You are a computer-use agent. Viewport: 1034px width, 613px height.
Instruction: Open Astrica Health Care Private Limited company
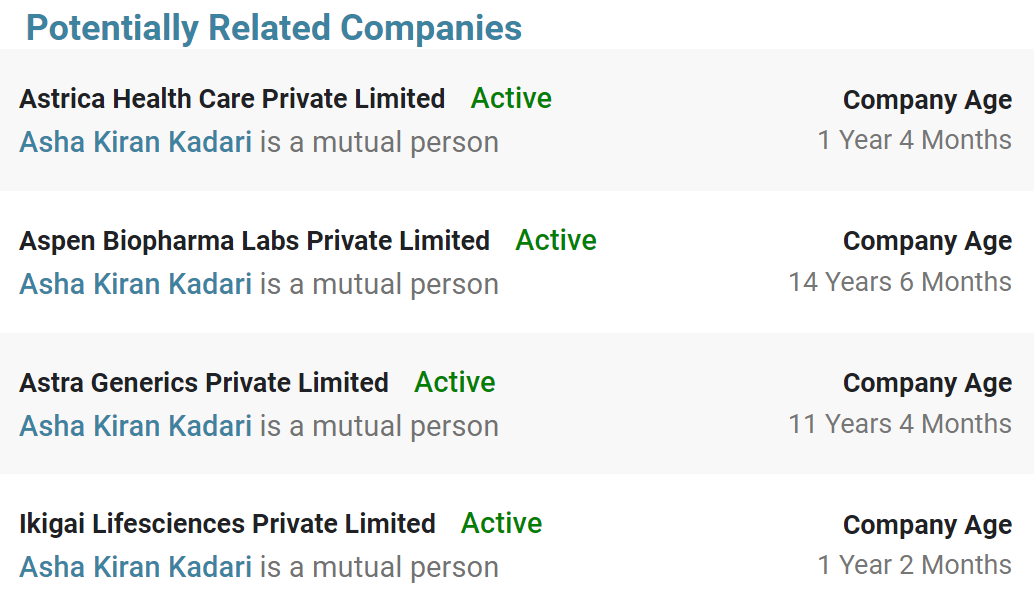232,99
